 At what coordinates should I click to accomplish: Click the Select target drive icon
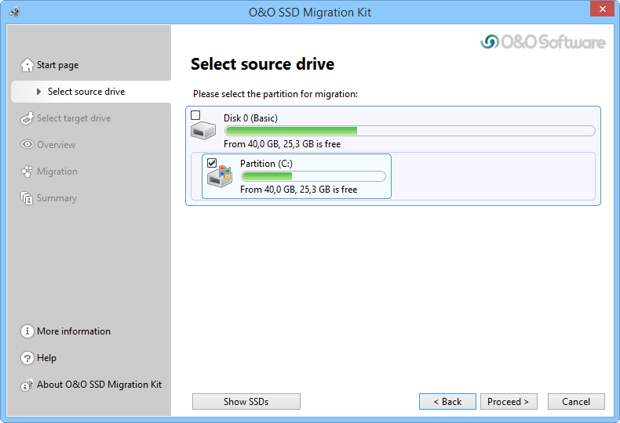[x=27, y=118]
